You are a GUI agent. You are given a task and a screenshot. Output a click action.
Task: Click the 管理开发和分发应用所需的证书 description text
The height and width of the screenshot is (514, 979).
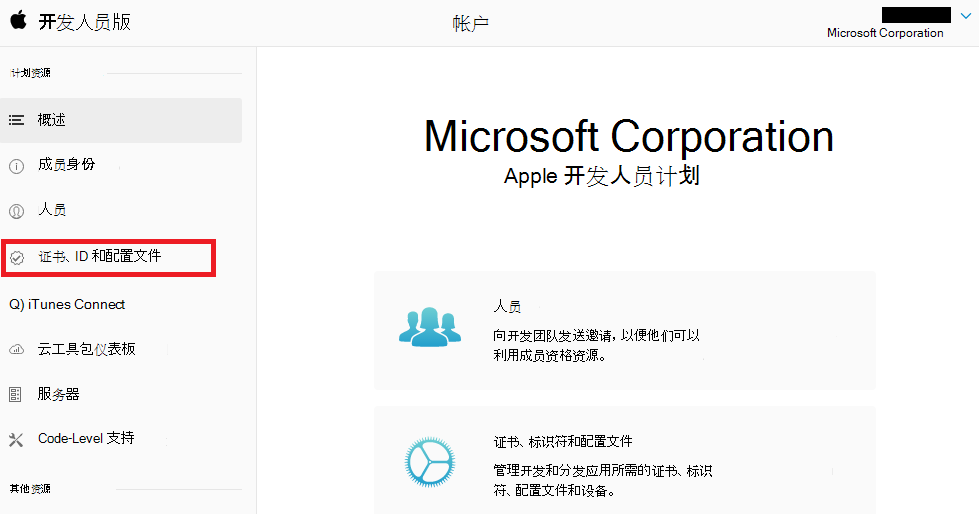[603, 480]
